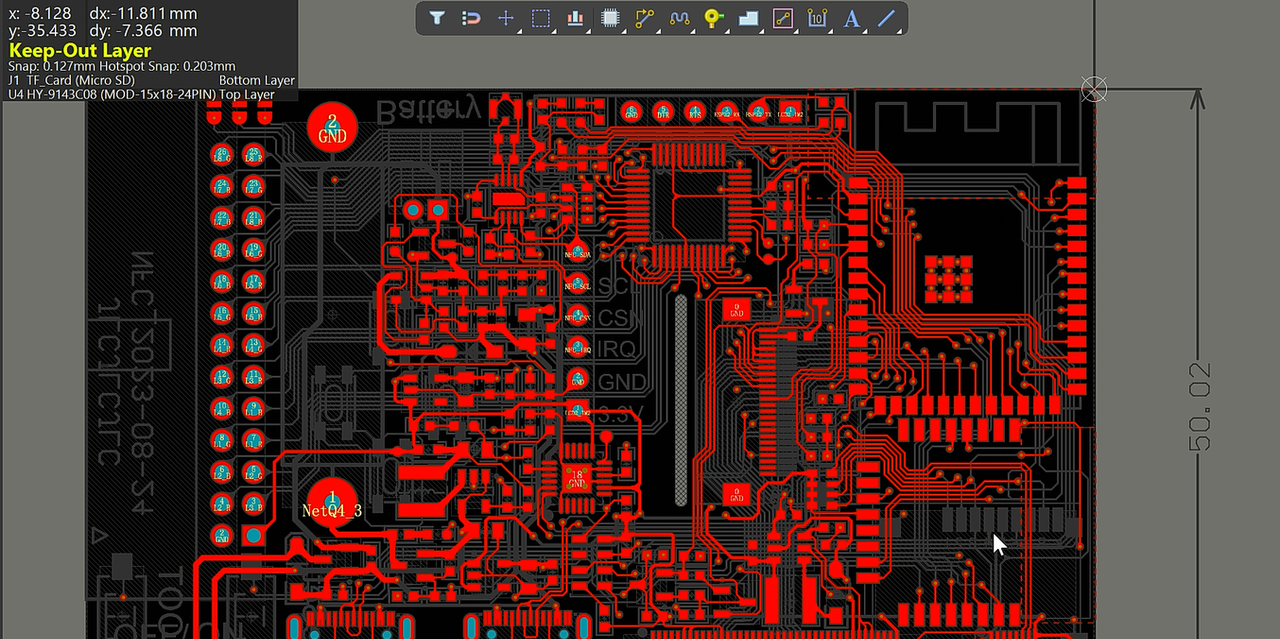Select the Move Objects cross-arrow tool
The image size is (1280, 639).
point(506,18)
